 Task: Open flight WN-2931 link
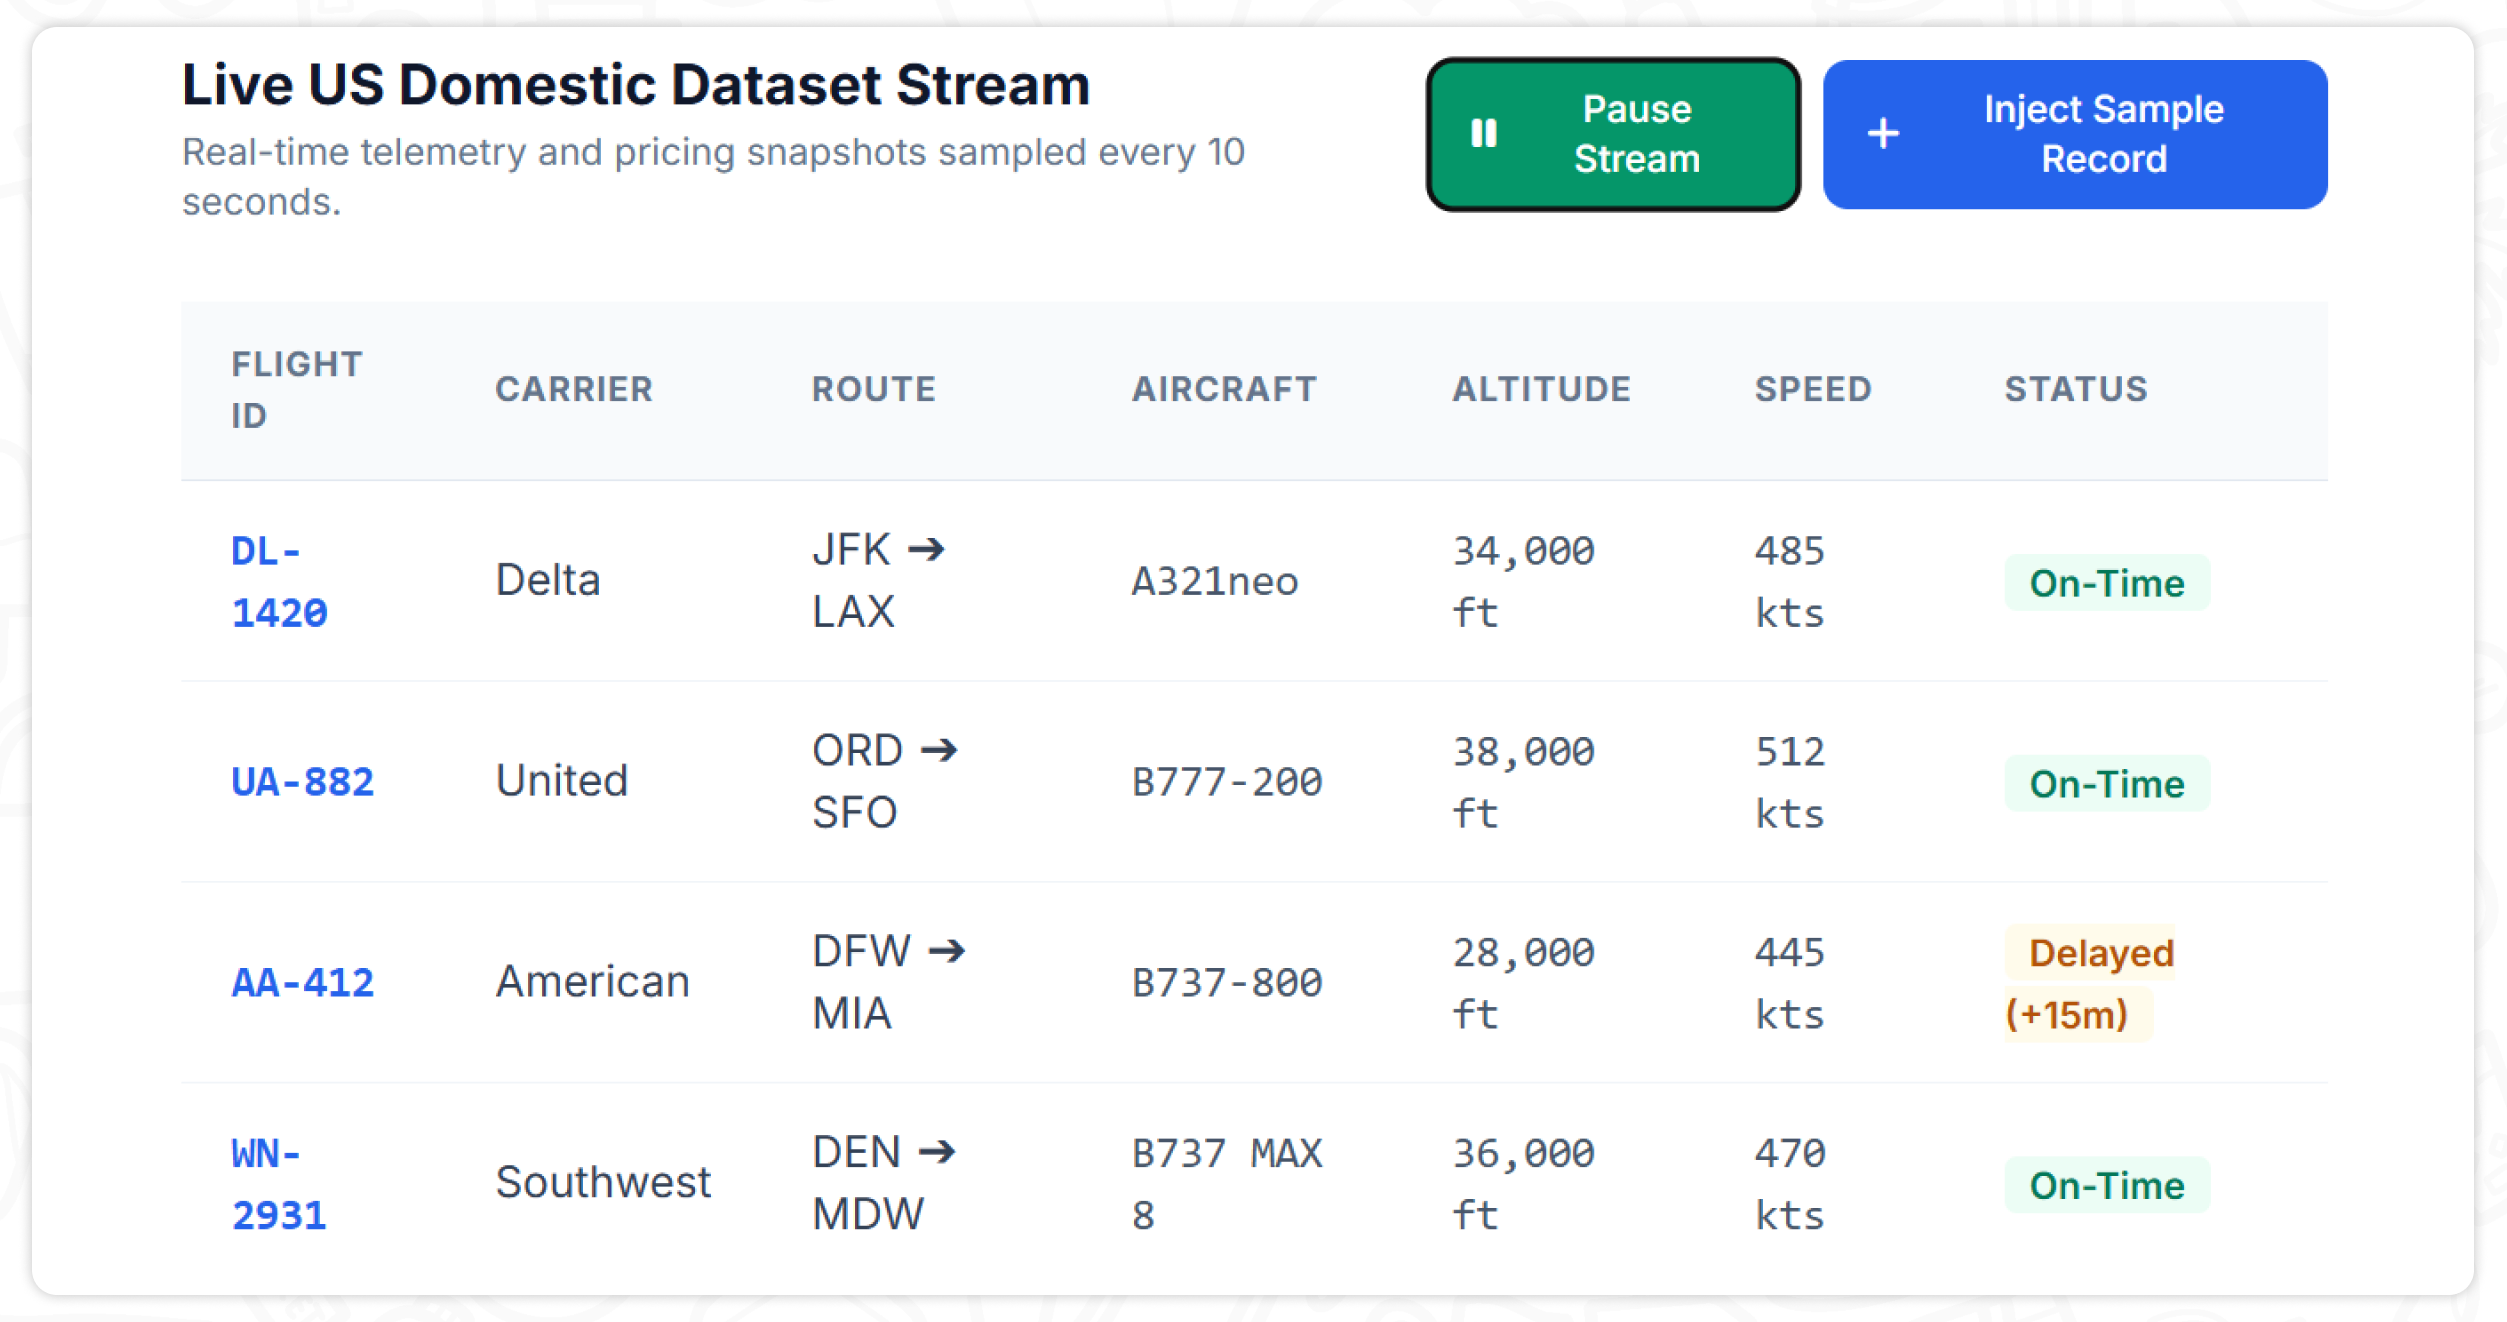tap(279, 1184)
